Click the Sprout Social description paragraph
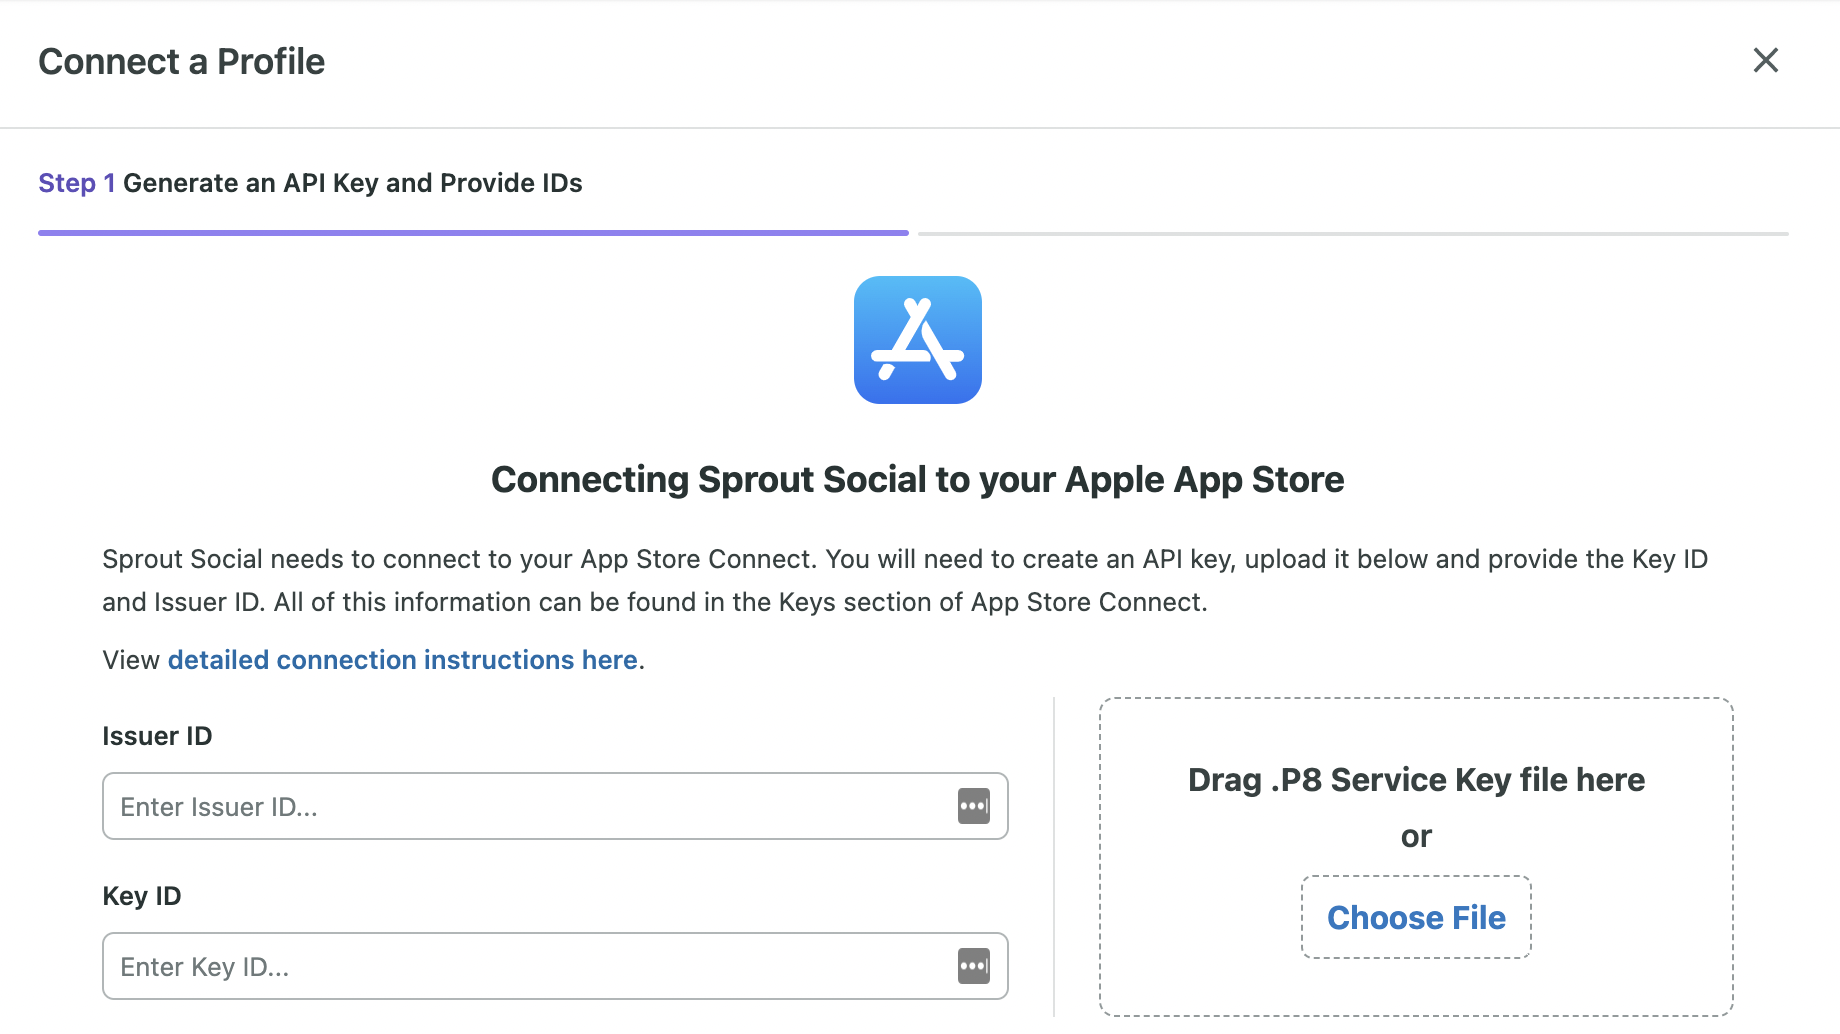Image resolution: width=1840 pixels, height=1034 pixels. [905, 581]
